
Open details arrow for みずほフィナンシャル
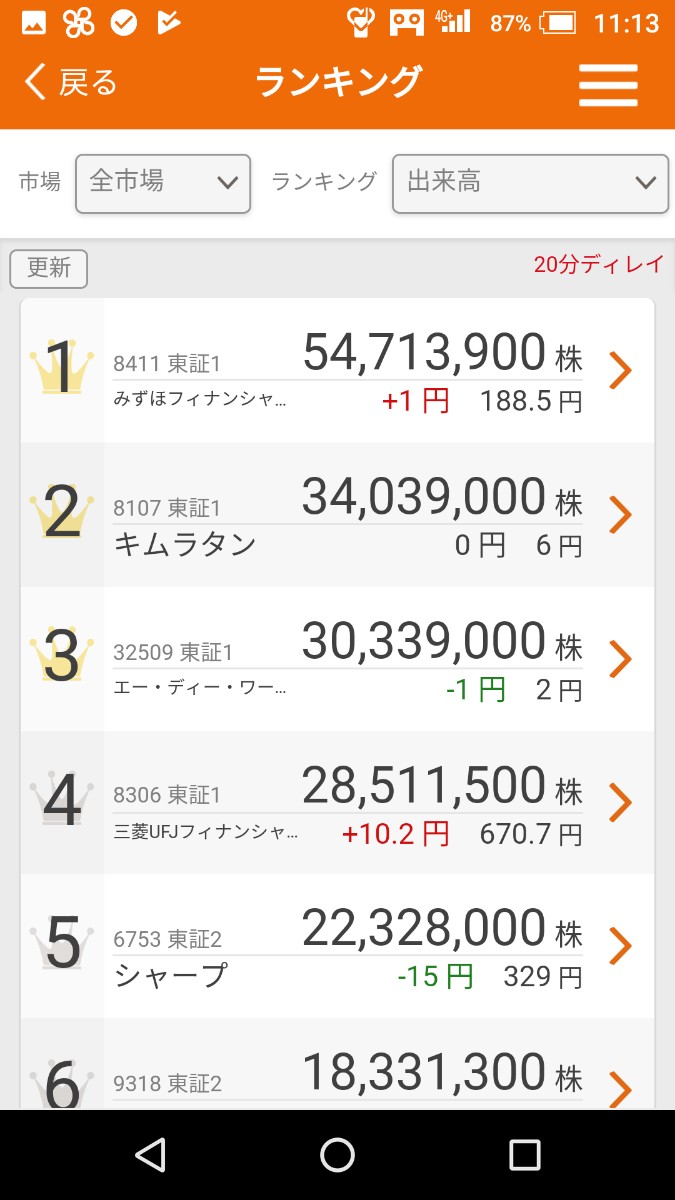(621, 371)
